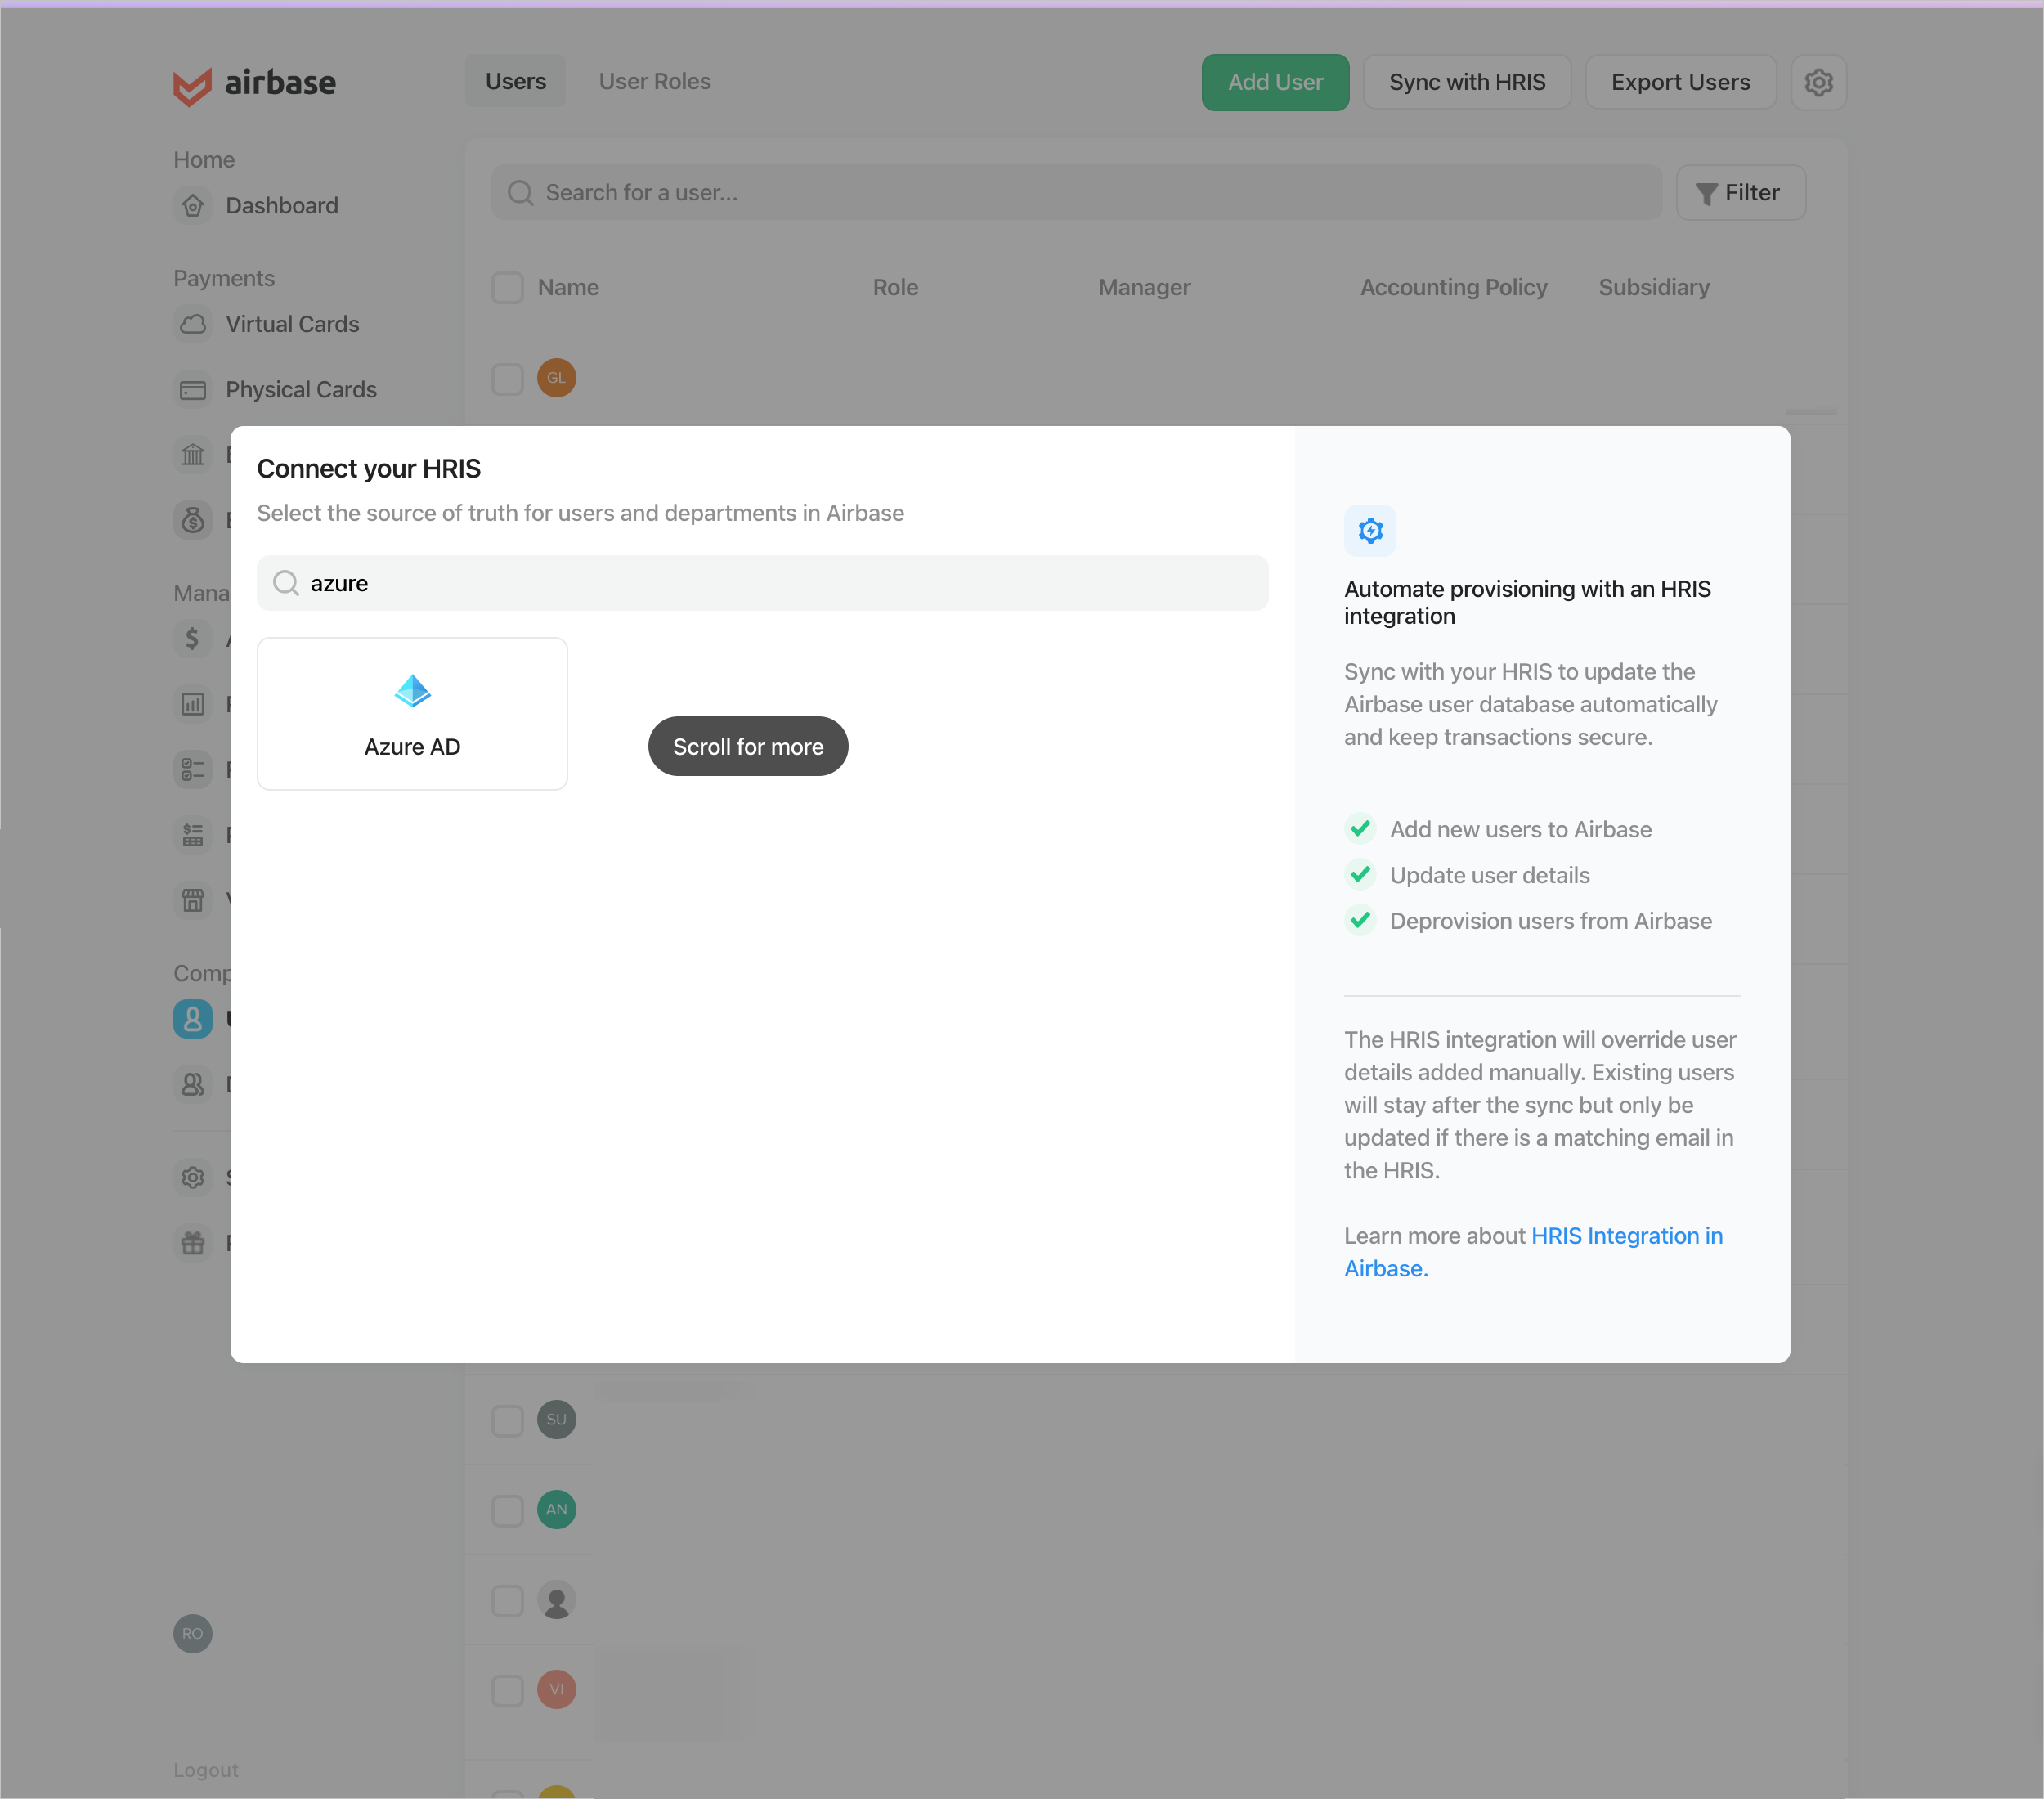The height and width of the screenshot is (1799, 2044).
Task: Click the settings gear icon top right
Action: [x=1818, y=80]
